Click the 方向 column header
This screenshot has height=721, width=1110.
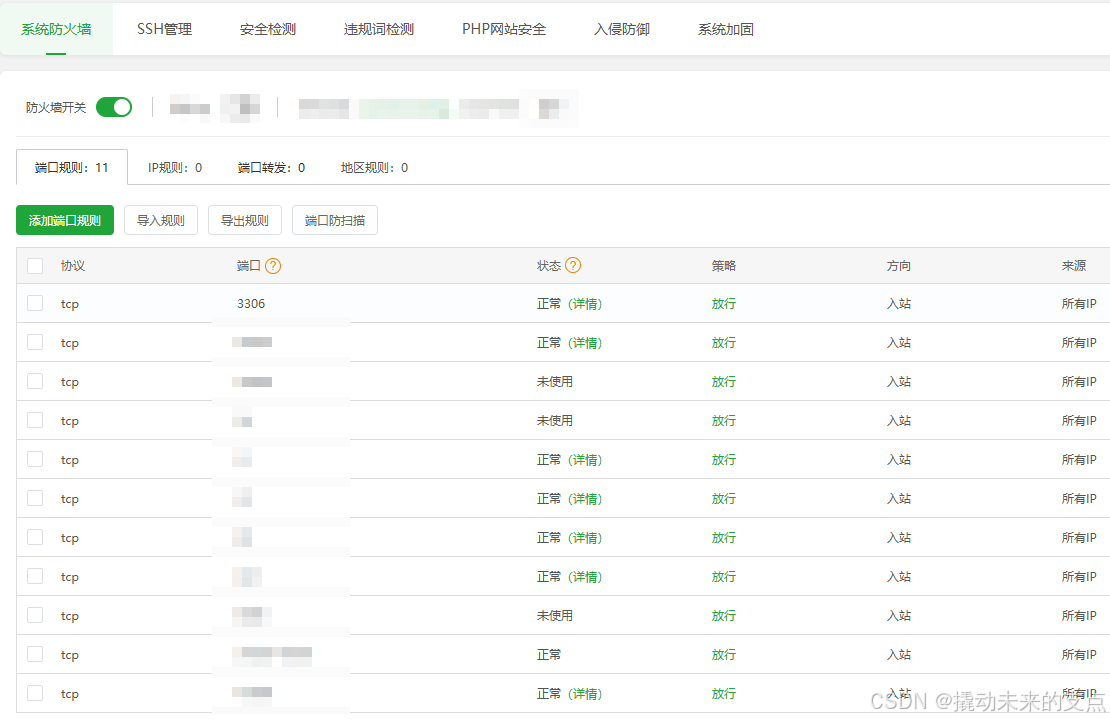[898, 266]
